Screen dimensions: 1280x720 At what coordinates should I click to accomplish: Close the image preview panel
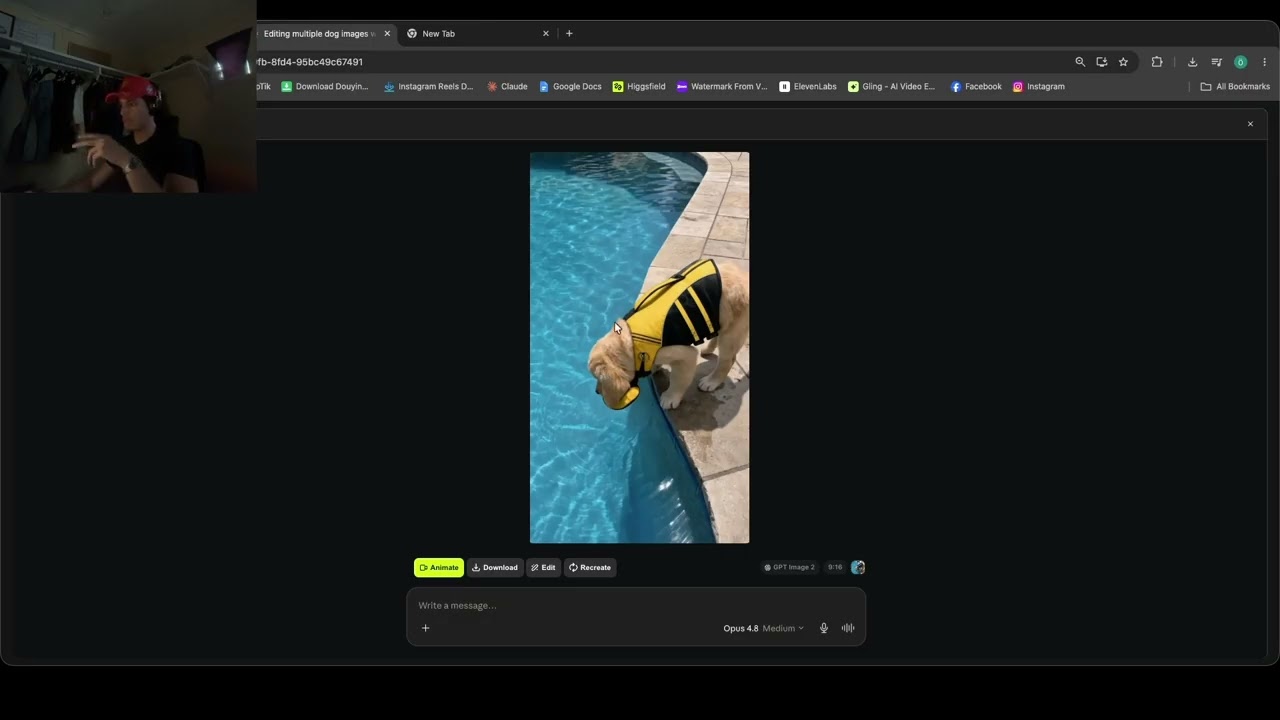pos(1250,124)
